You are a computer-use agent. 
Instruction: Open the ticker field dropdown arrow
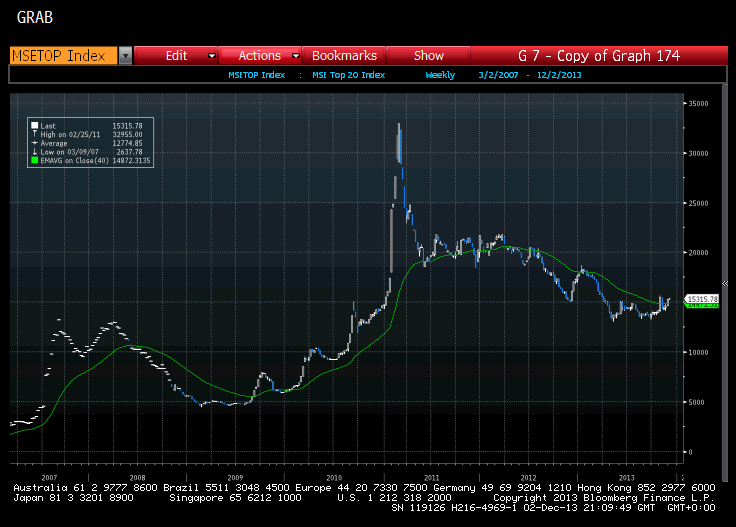pos(125,56)
